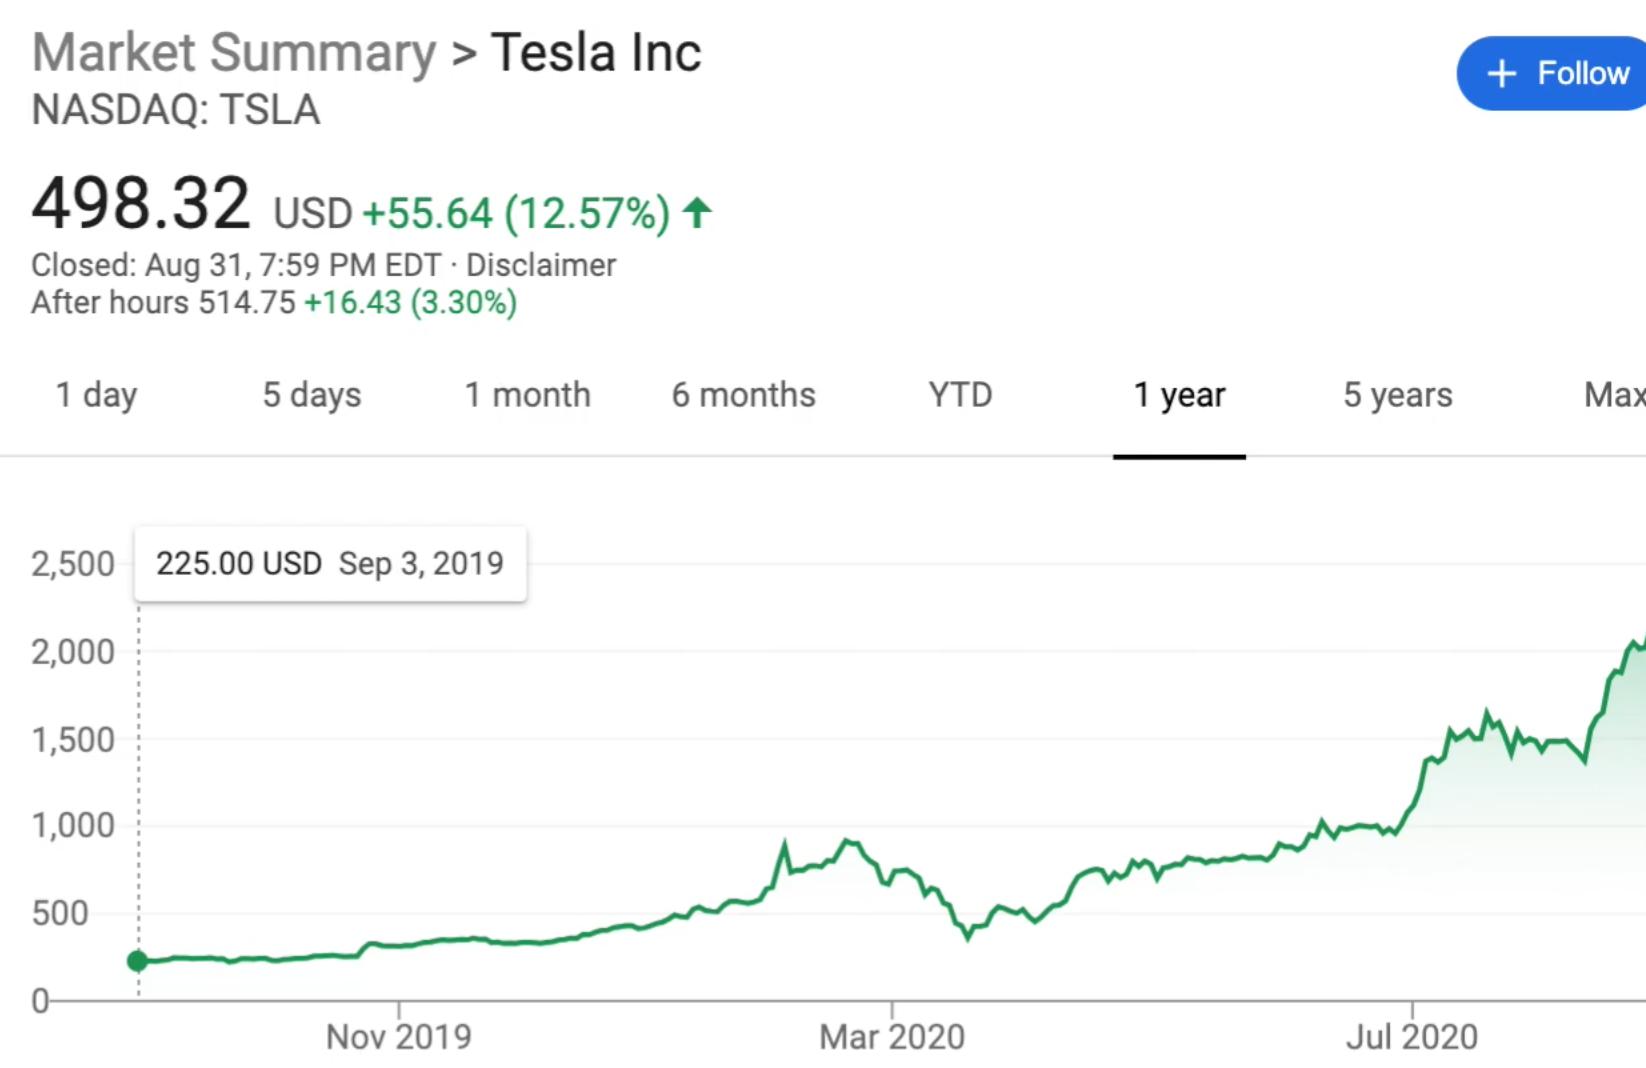Choose the 6 months range tab

point(743,395)
